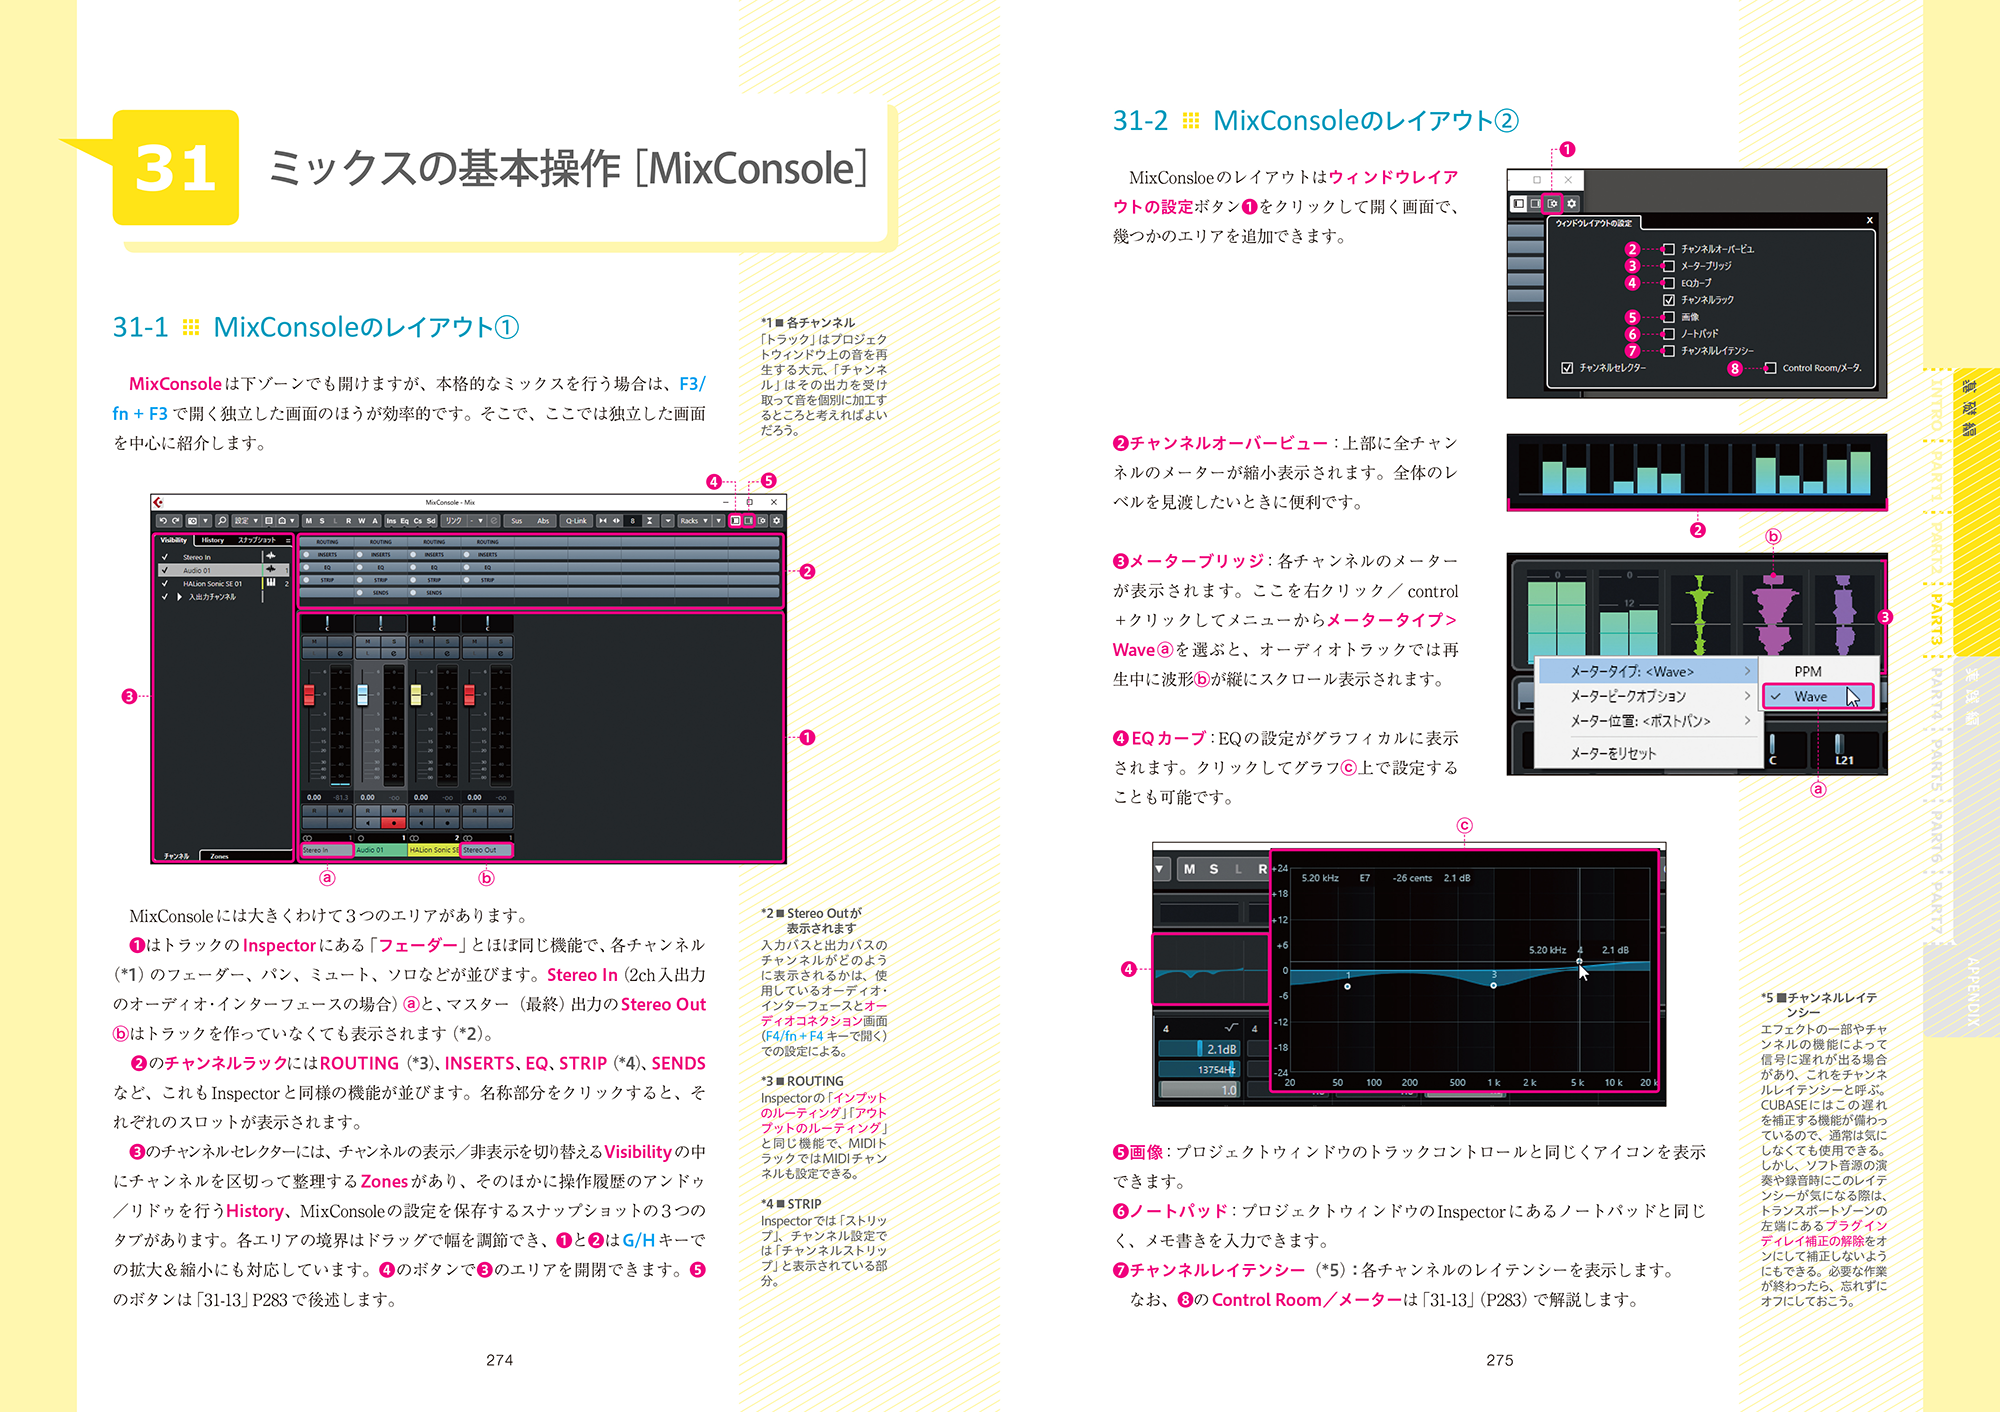Click the redo arrow in MixConsole toolbar
The width and height of the screenshot is (2000, 1412).
[176, 521]
